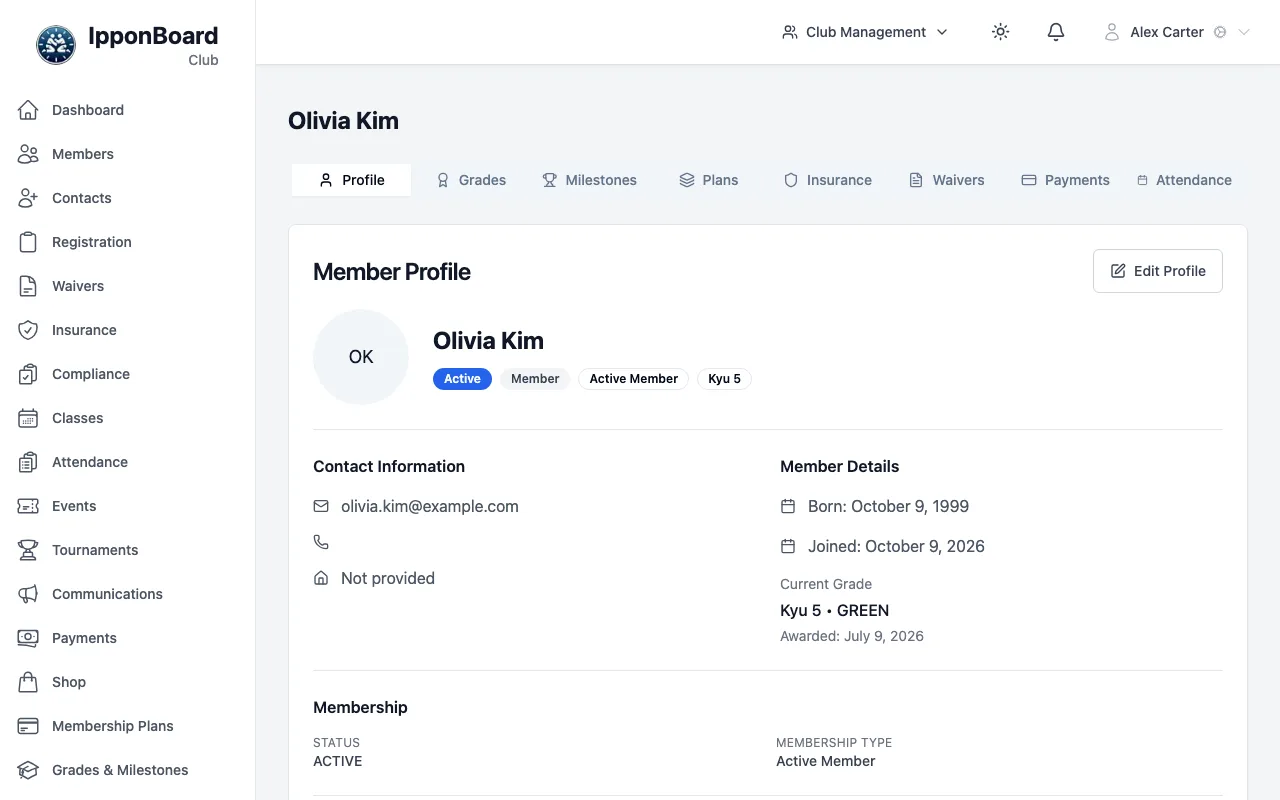The width and height of the screenshot is (1280, 800).
Task: Switch to the Milestones tab
Action: [589, 180]
